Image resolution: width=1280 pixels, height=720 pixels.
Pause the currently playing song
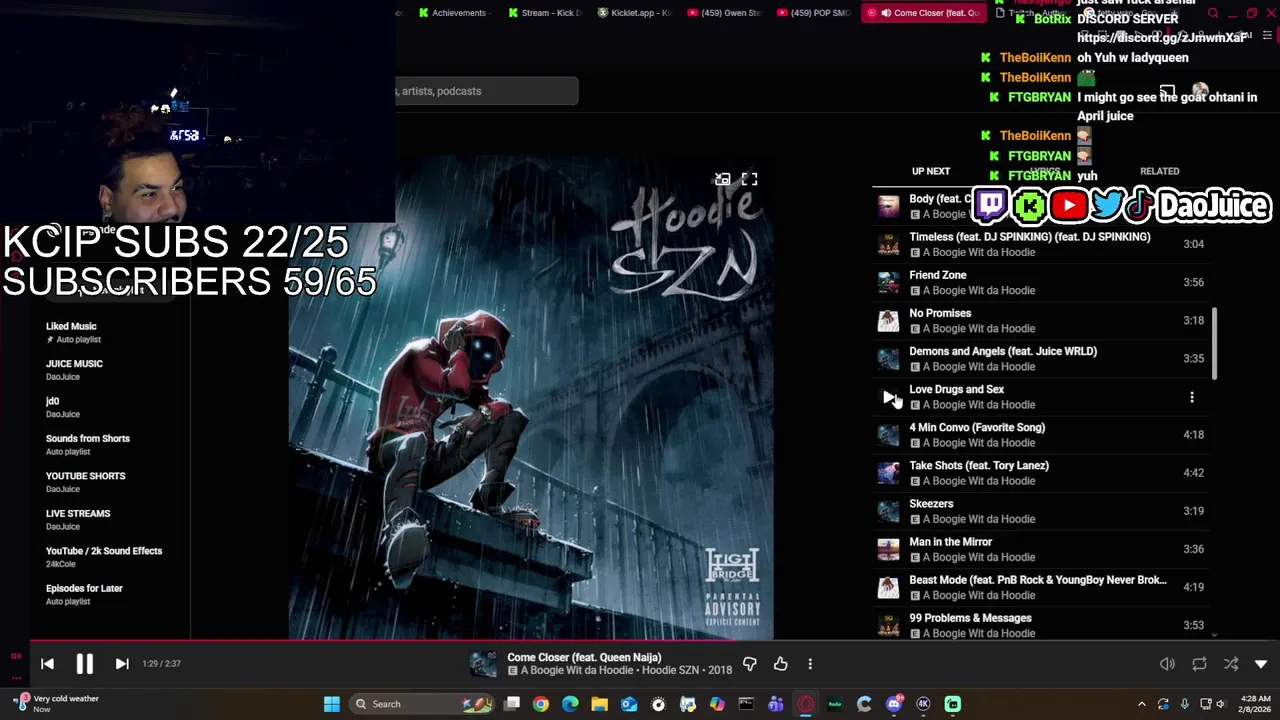point(84,663)
